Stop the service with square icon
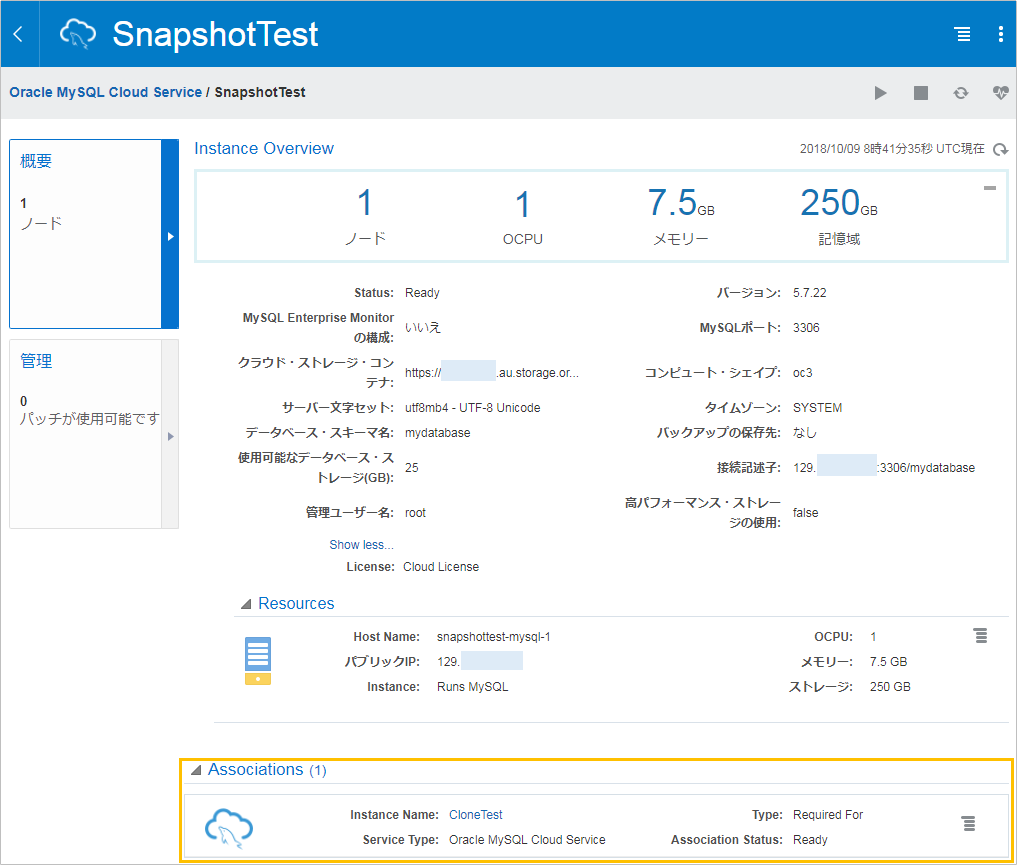Viewport: 1017px width, 865px height. 920,93
